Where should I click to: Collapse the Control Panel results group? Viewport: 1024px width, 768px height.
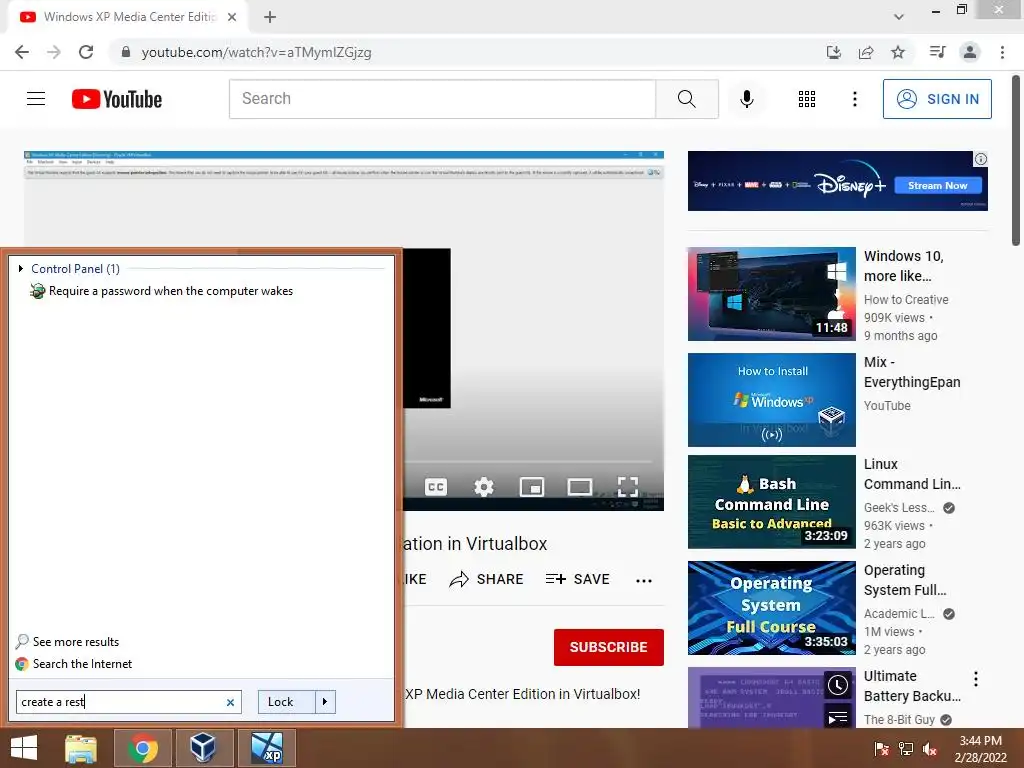pos(21,268)
